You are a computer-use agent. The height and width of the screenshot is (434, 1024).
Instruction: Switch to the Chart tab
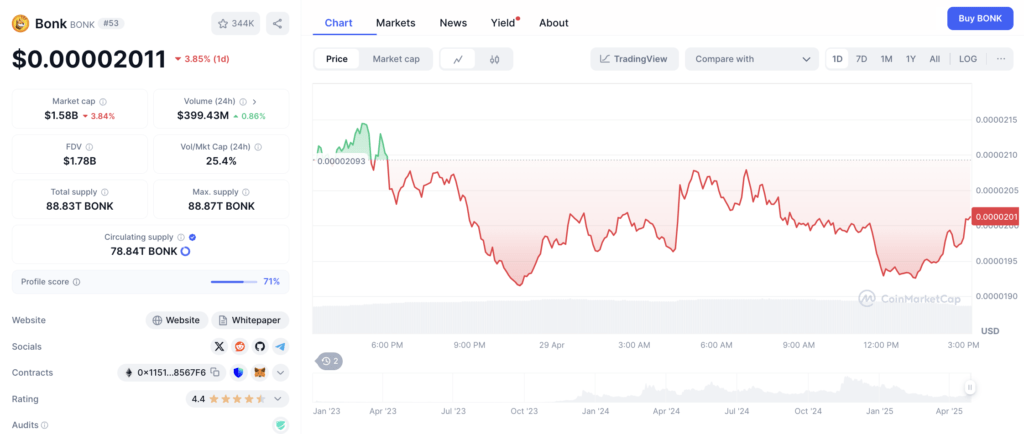pyautogui.click(x=338, y=23)
